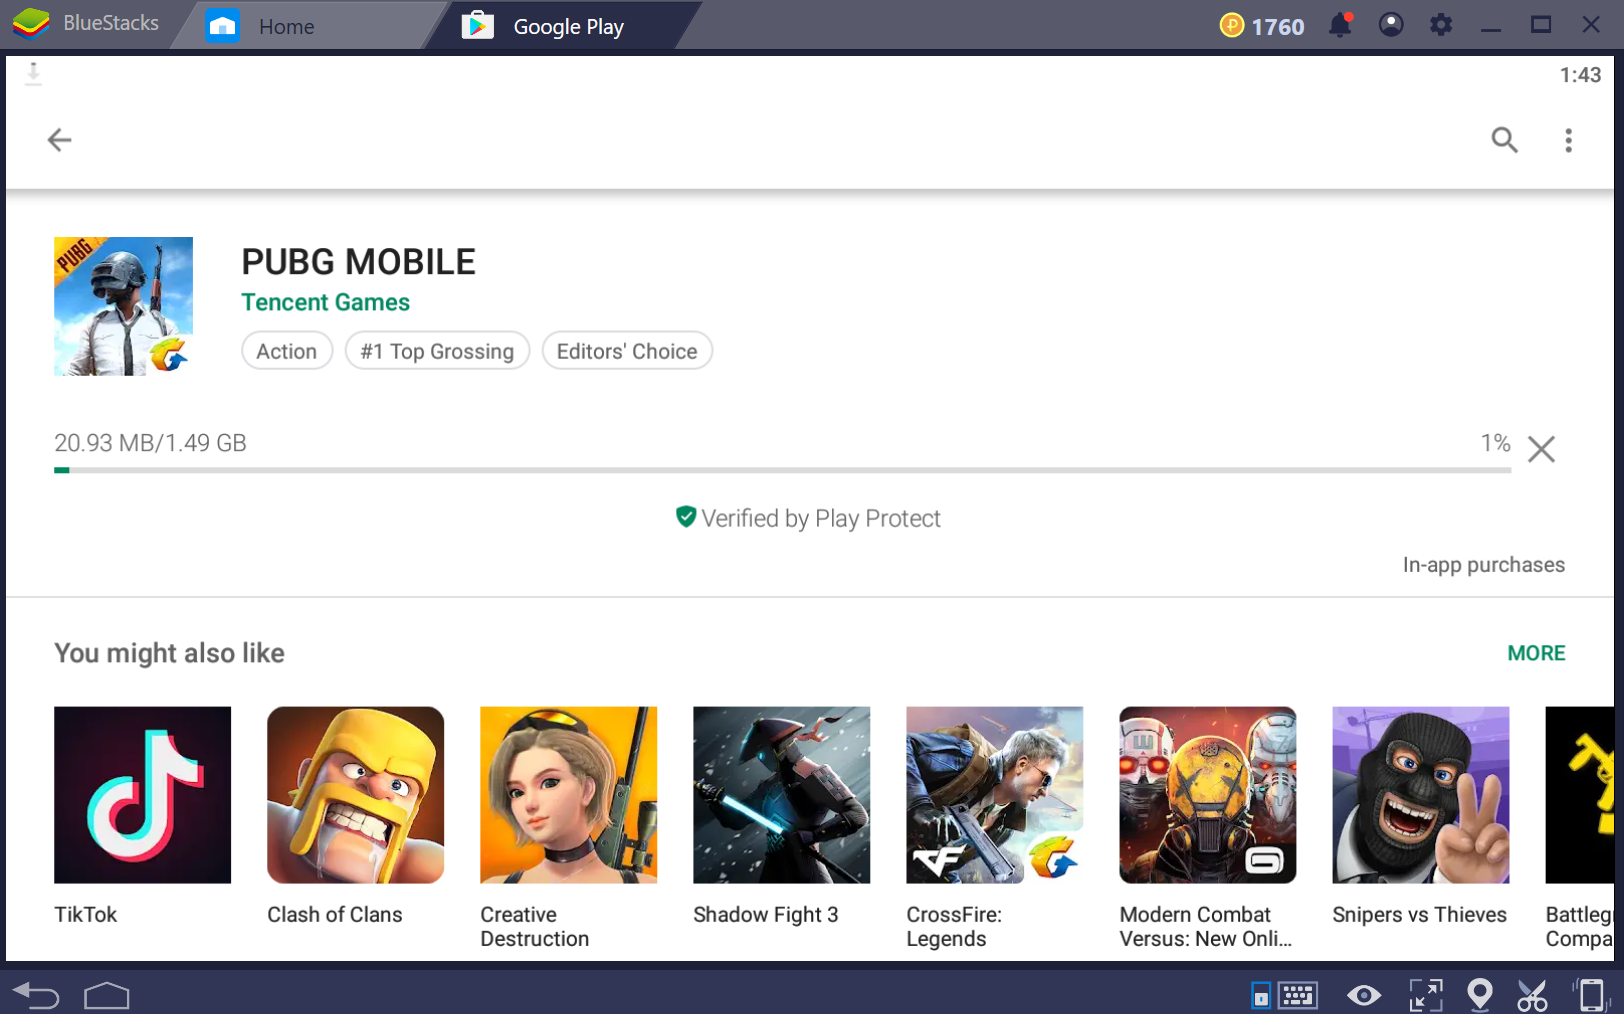Click the Shadow Fight 3 name label
The width and height of the screenshot is (1624, 1014).
pos(765,914)
